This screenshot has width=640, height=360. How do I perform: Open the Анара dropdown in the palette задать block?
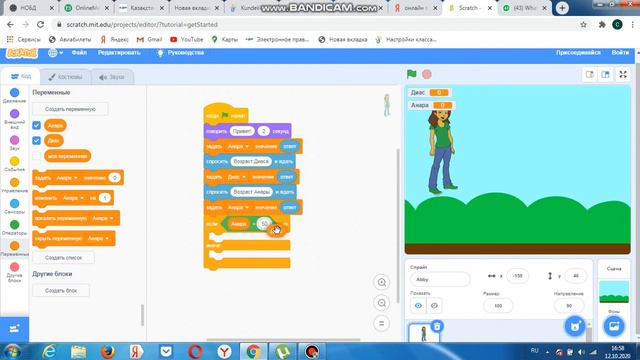point(67,178)
